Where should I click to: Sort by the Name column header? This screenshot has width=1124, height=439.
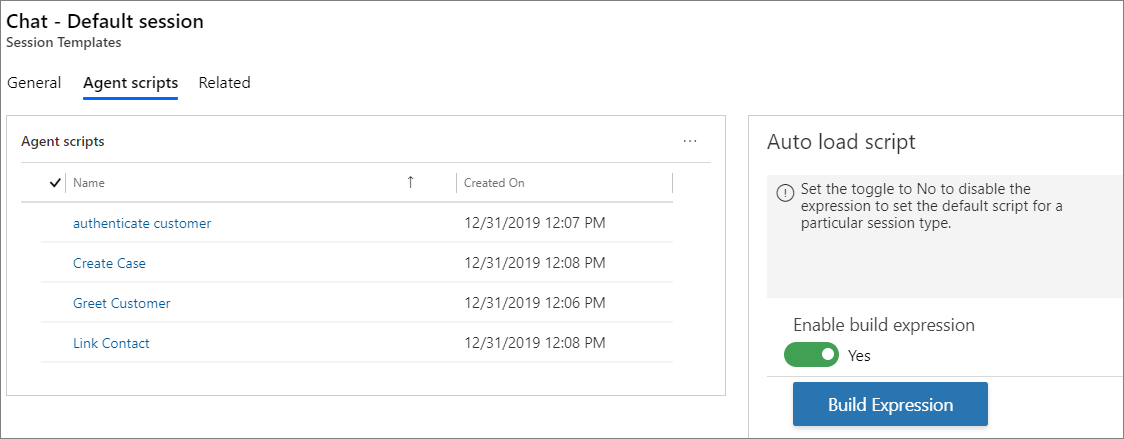pyautogui.click(x=89, y=183)
